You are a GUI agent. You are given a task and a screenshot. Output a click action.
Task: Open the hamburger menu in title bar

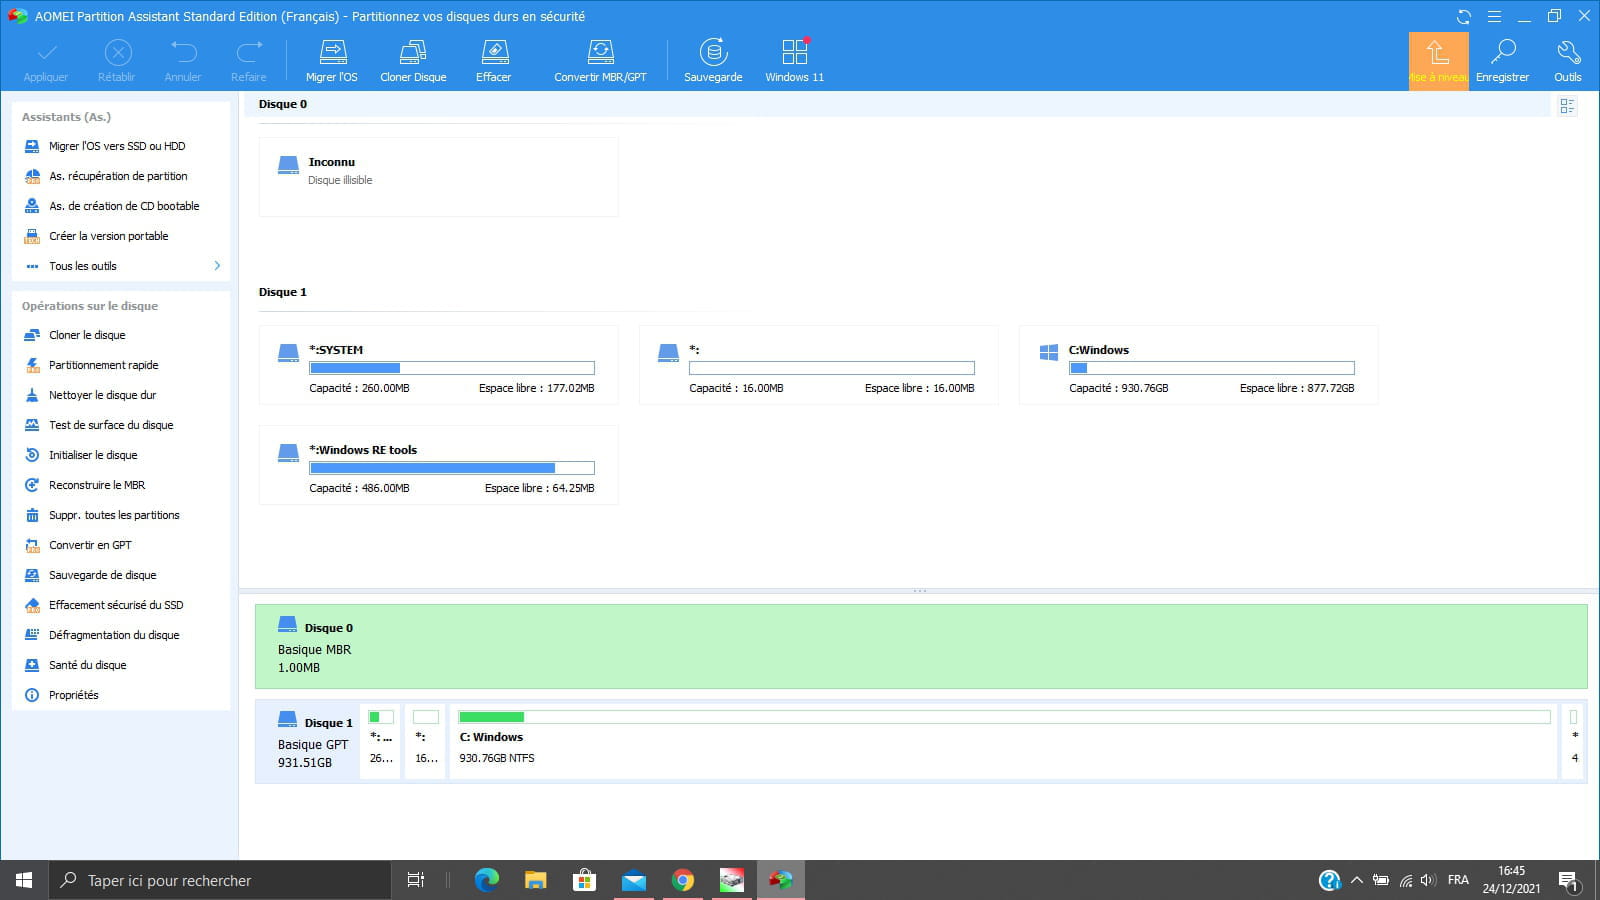(x=1494, y=16)
